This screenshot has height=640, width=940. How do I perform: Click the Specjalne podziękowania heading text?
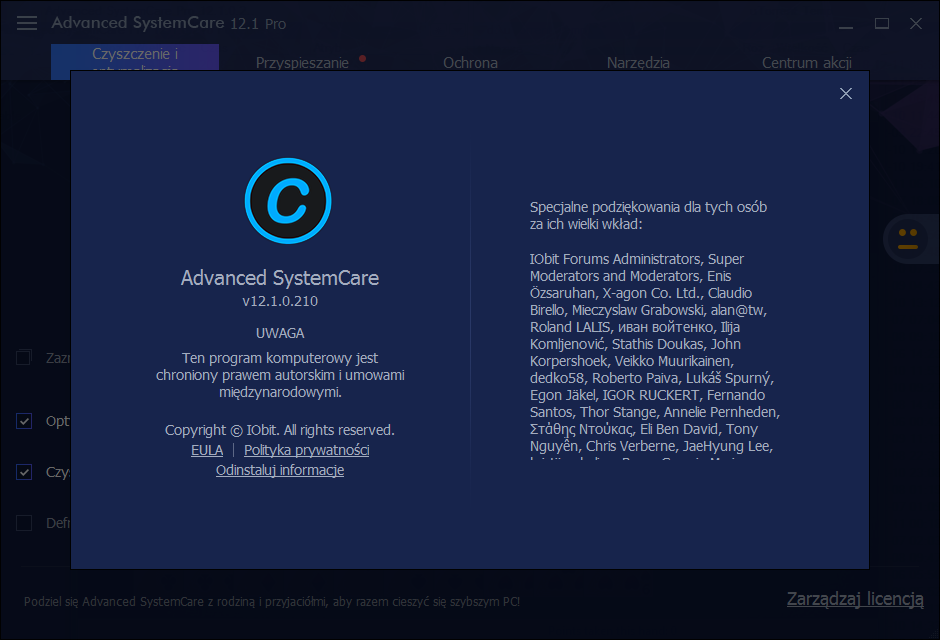pos(648,216)
